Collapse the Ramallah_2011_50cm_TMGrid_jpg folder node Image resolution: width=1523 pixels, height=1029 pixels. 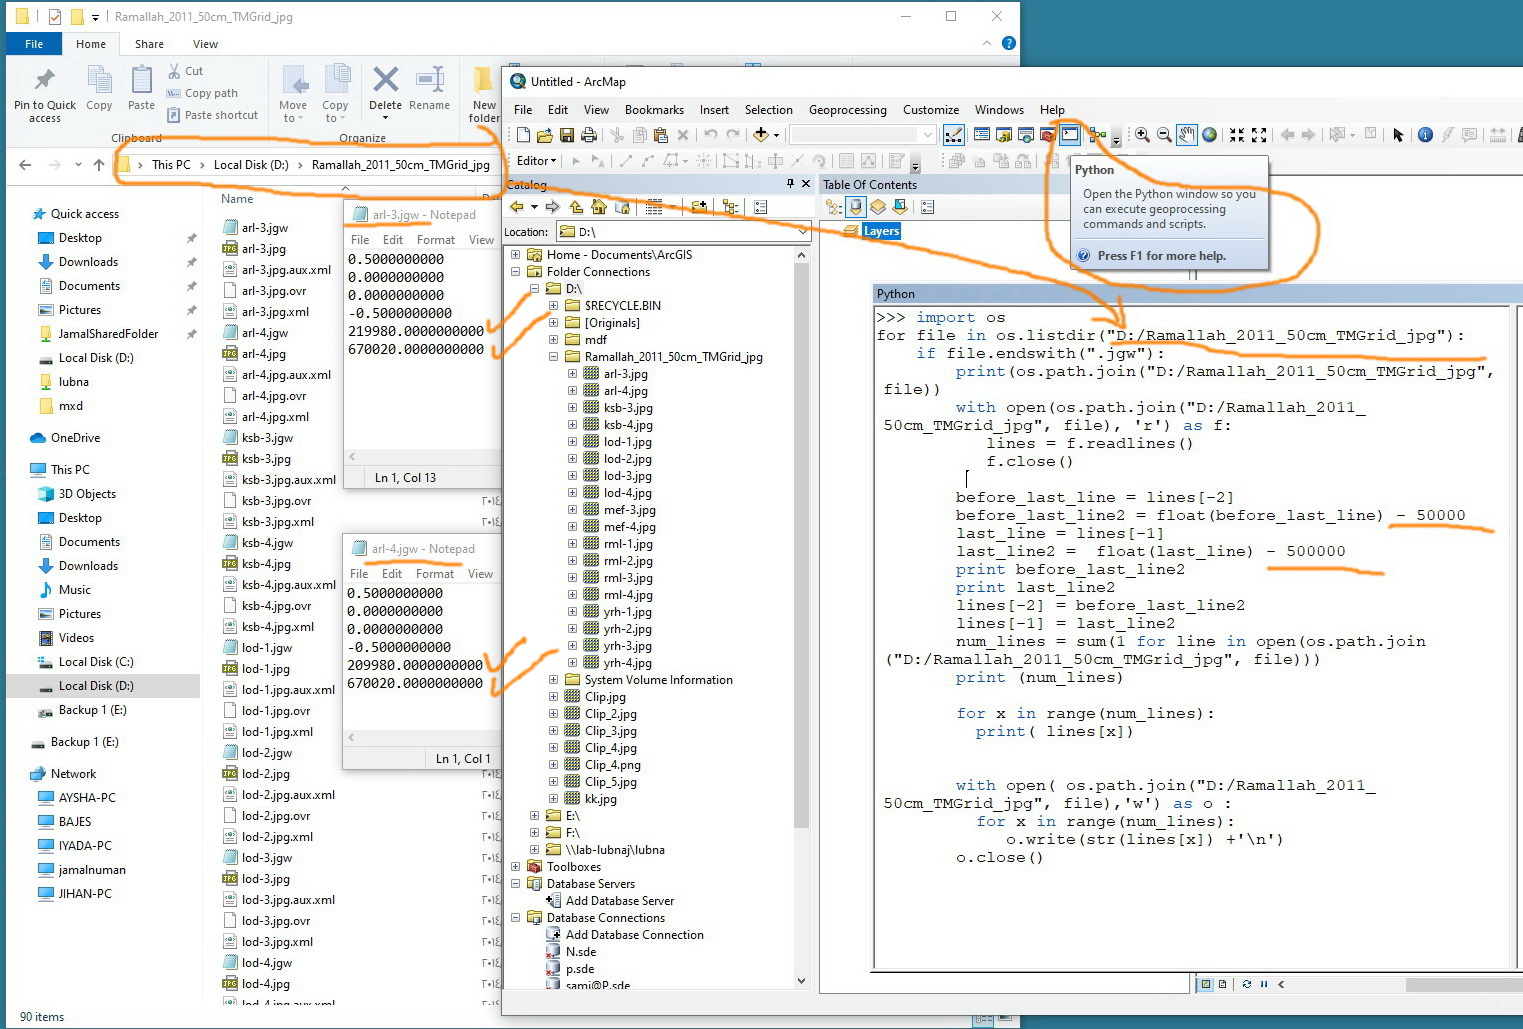pyautogui.click(x=553, y=357)
